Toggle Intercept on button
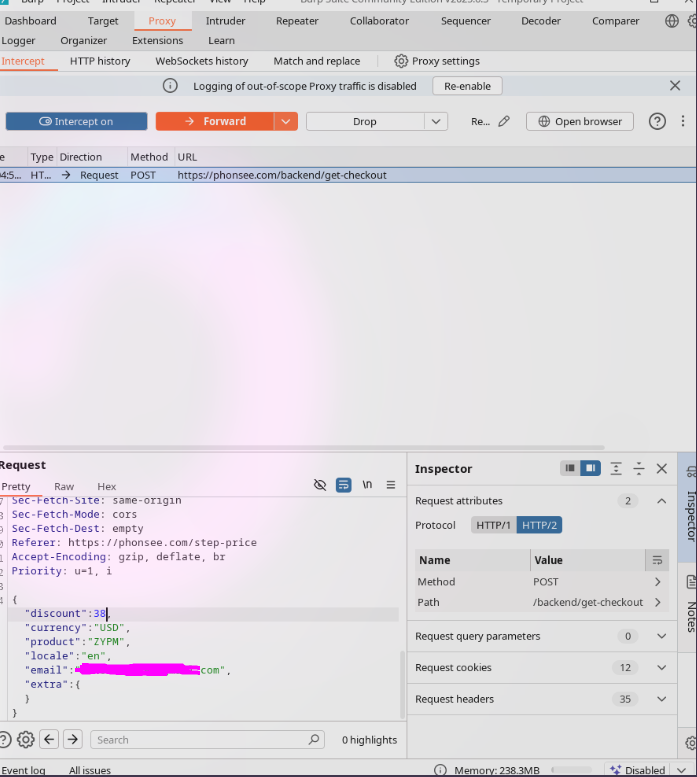The image size is (697, 777). (76, 121)
